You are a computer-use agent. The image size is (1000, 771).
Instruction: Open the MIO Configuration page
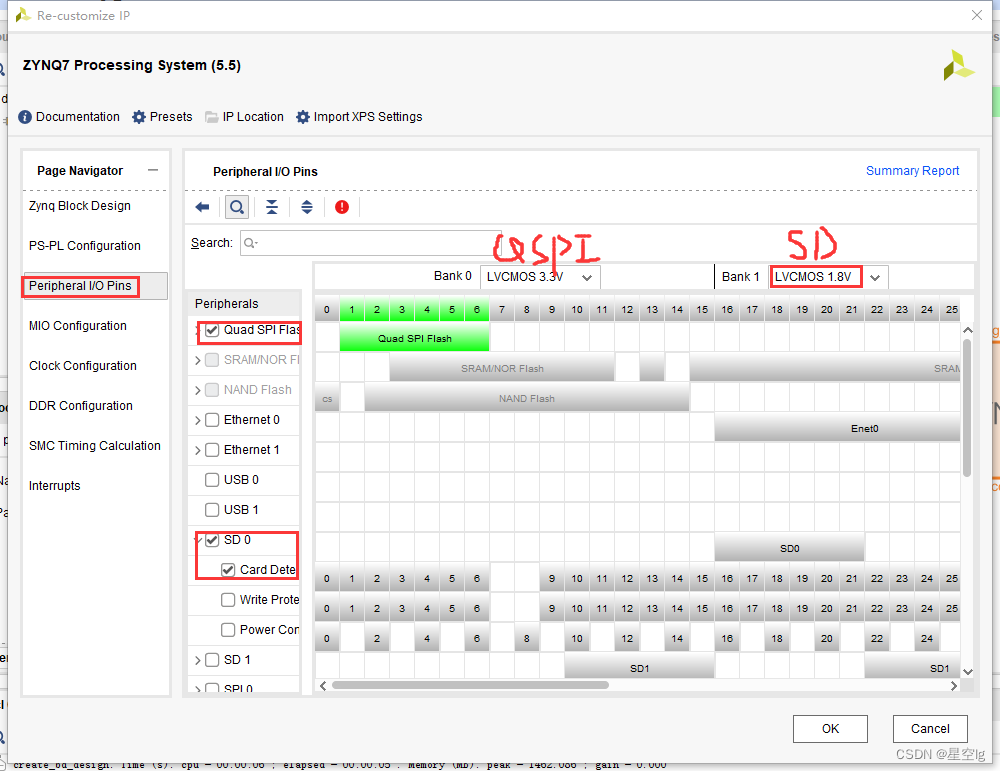click(x=78, y=326)
